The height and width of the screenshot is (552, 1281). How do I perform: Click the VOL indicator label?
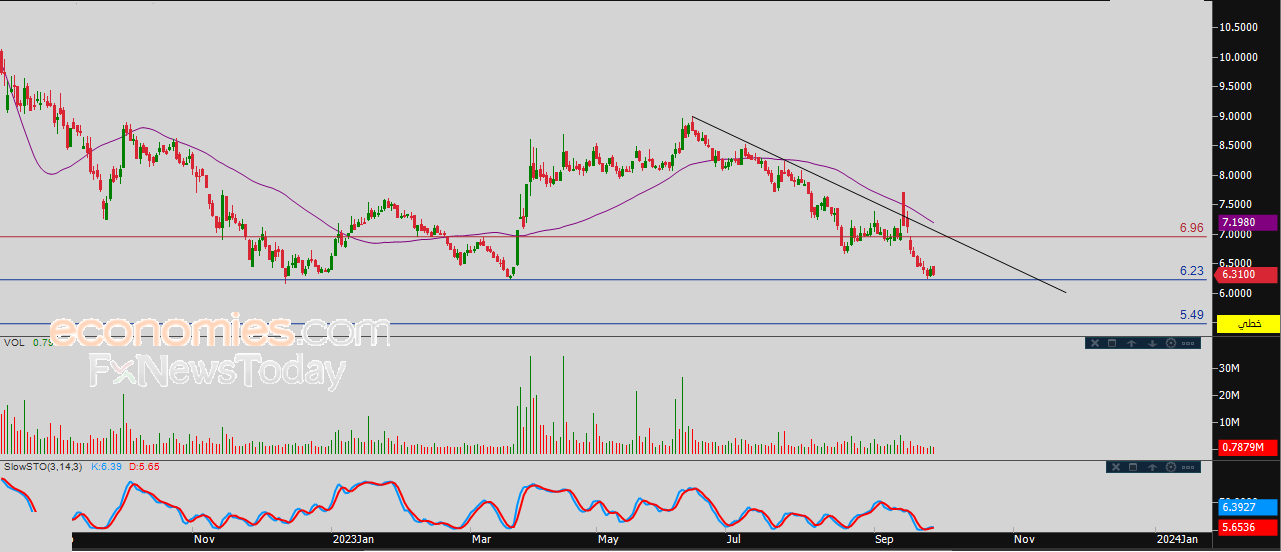[14, 343]
